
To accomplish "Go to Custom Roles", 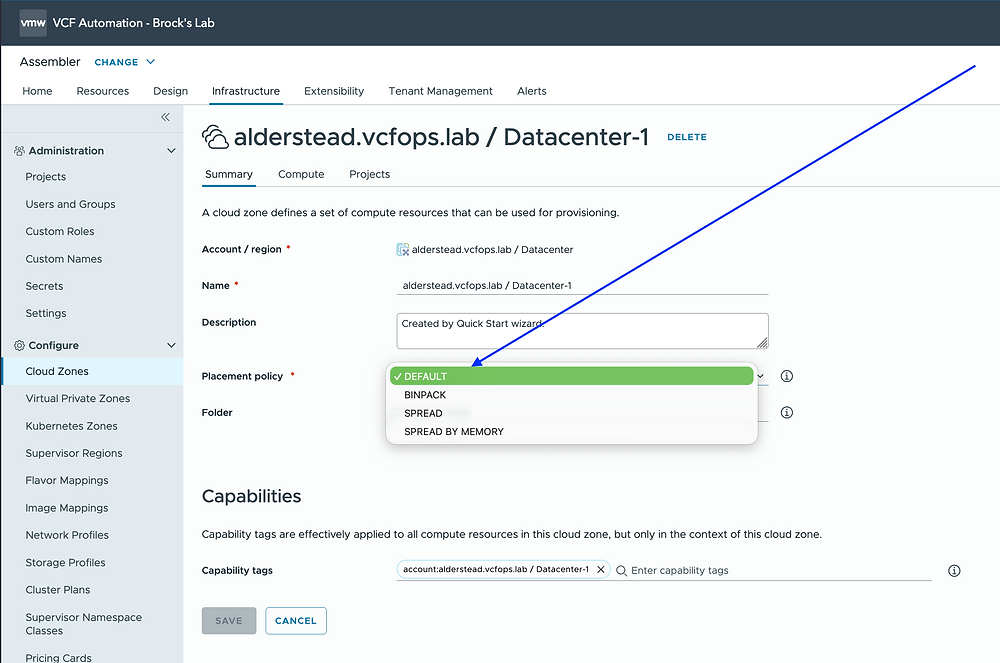I will 59,231.
